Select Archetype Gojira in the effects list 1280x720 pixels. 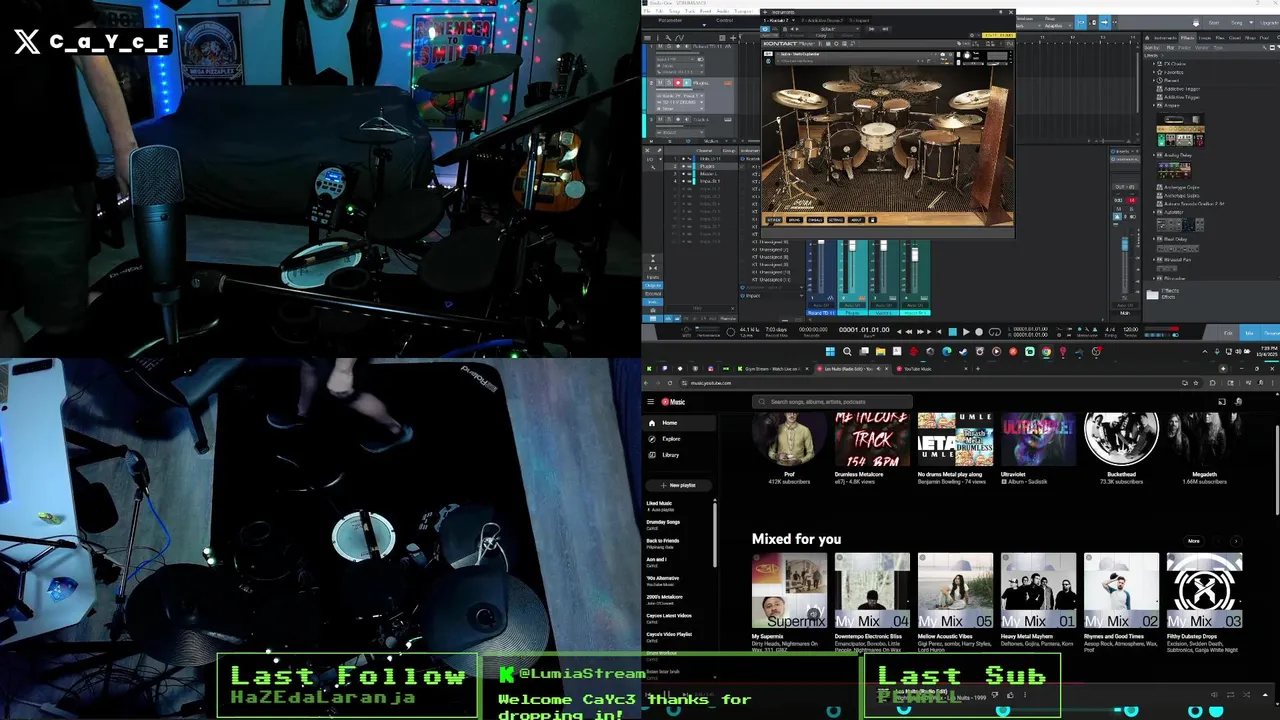(x=1180, y=187)
